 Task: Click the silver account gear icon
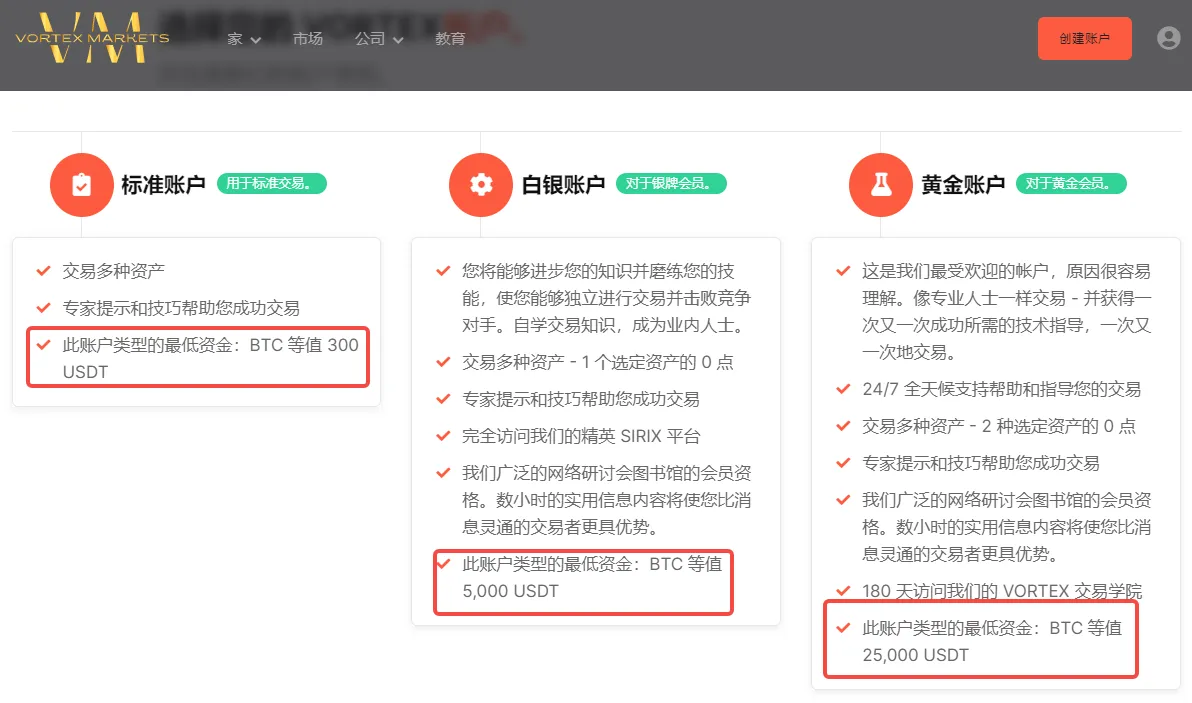coord(480,185)
